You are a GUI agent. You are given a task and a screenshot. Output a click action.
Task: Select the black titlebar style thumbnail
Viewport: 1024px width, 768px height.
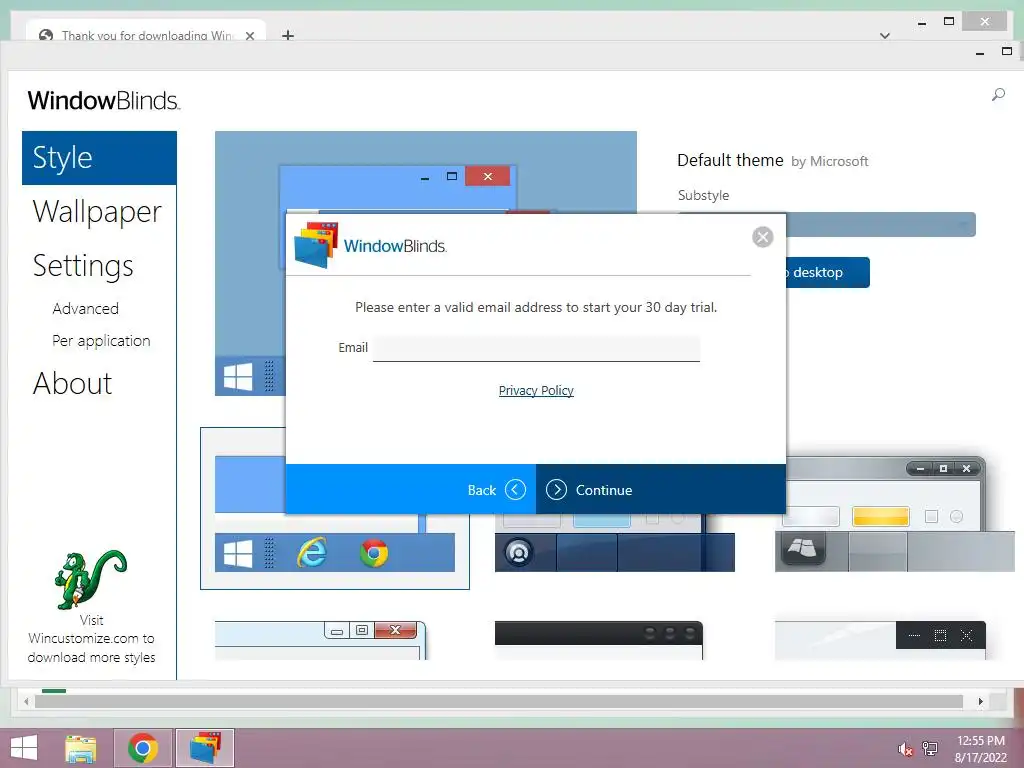(599, 640)
